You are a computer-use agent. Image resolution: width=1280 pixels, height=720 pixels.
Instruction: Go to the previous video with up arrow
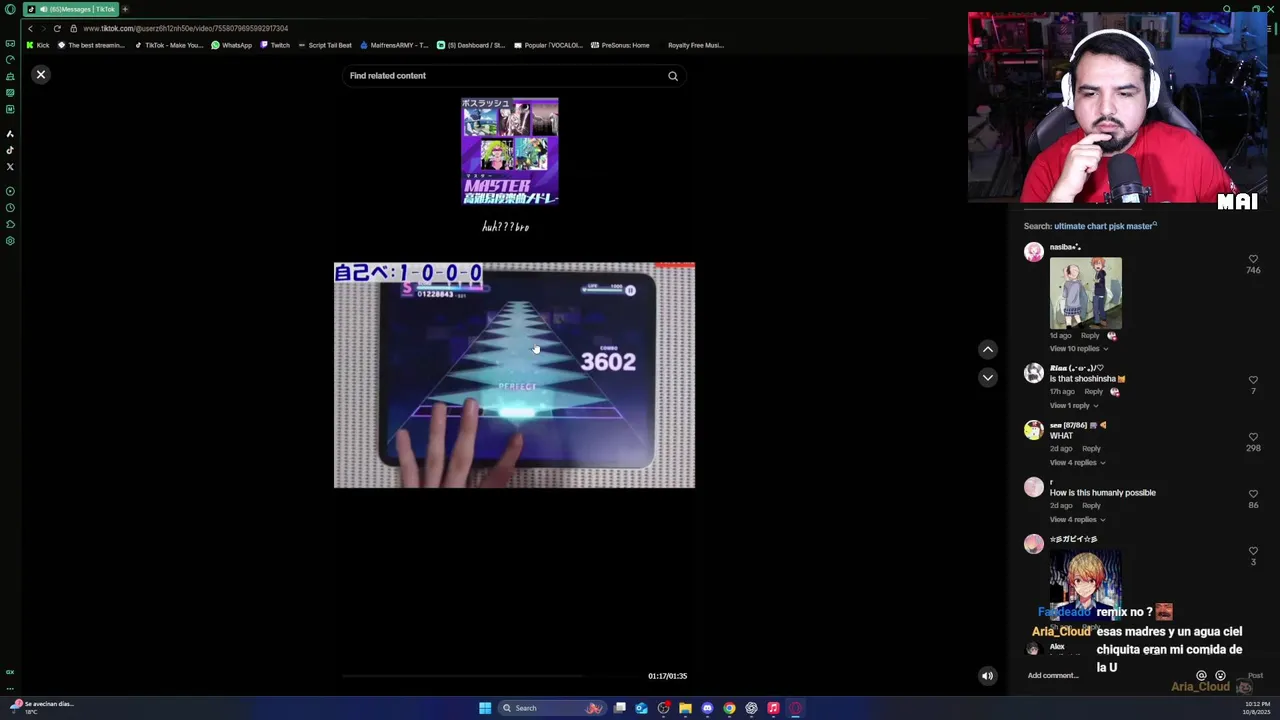[x=988, y=349]
